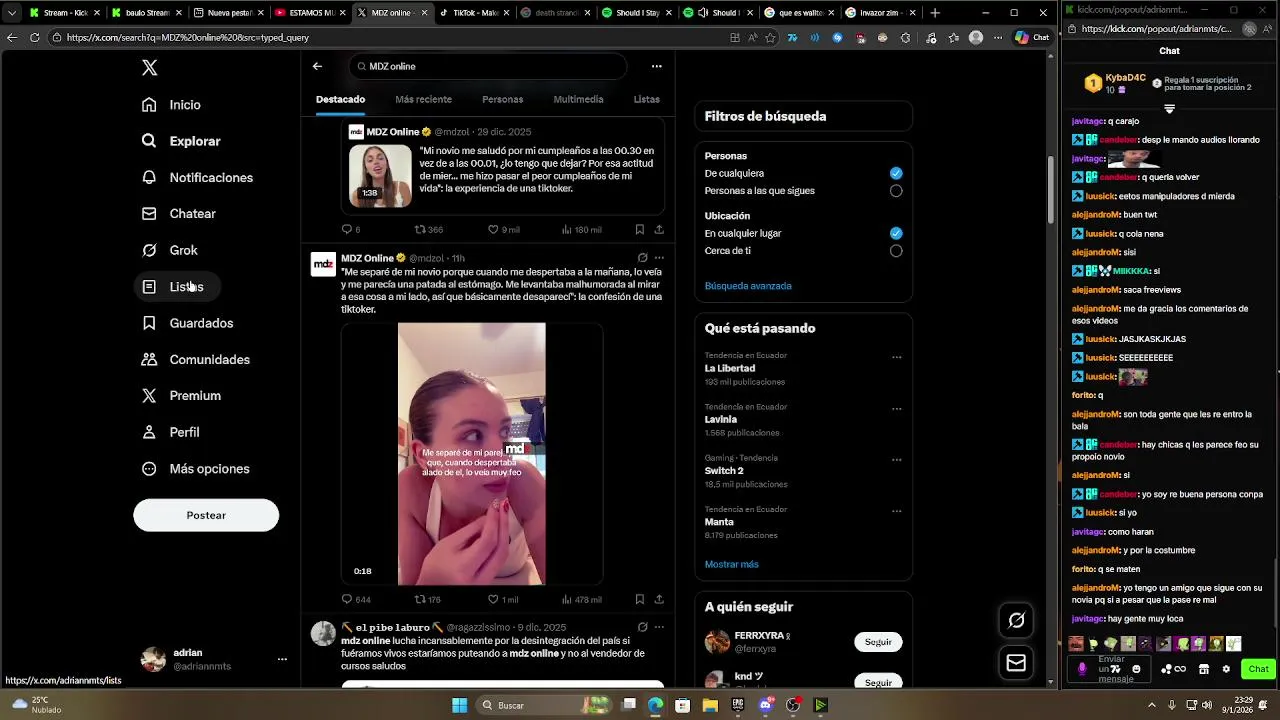Viewport: 1280px width, 720px height.
Task: Open the floating messages envelope button
Action: pos(1016,662)
